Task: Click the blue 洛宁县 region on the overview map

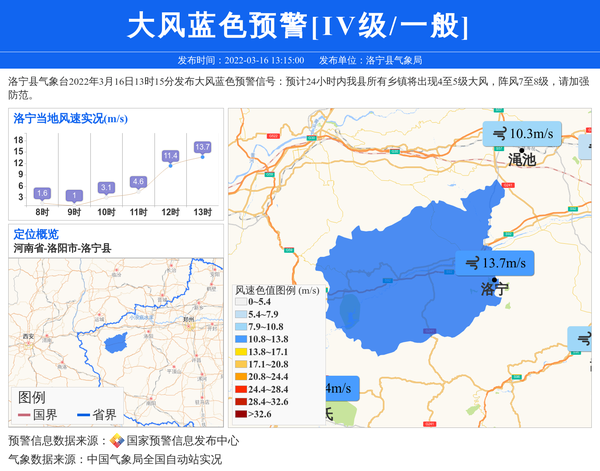Action: click(117, 343)
